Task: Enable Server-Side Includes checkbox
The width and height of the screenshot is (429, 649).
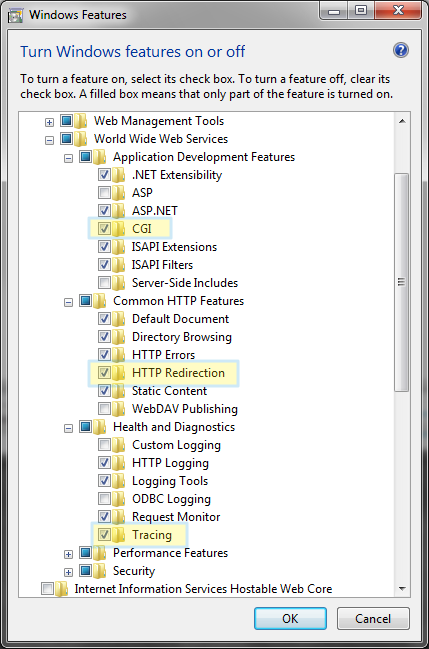Action: click(x=104, y=283)
